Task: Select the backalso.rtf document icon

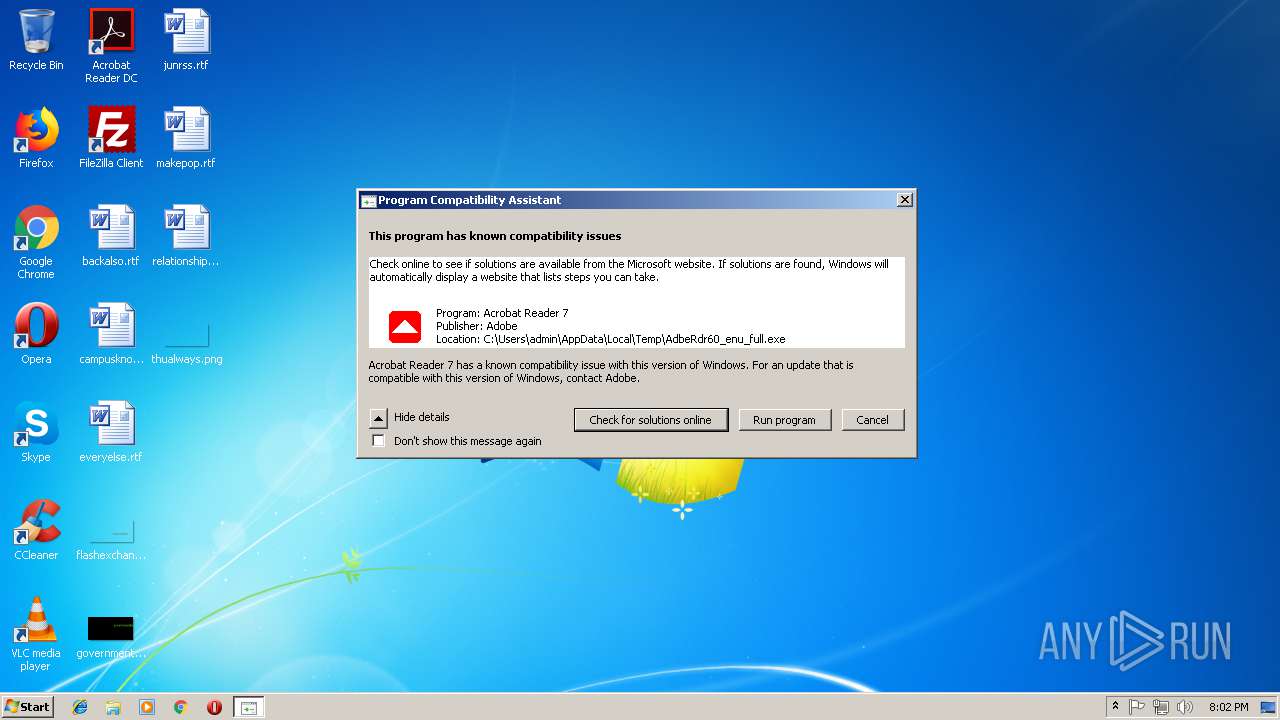Action: tap(111, 236)
